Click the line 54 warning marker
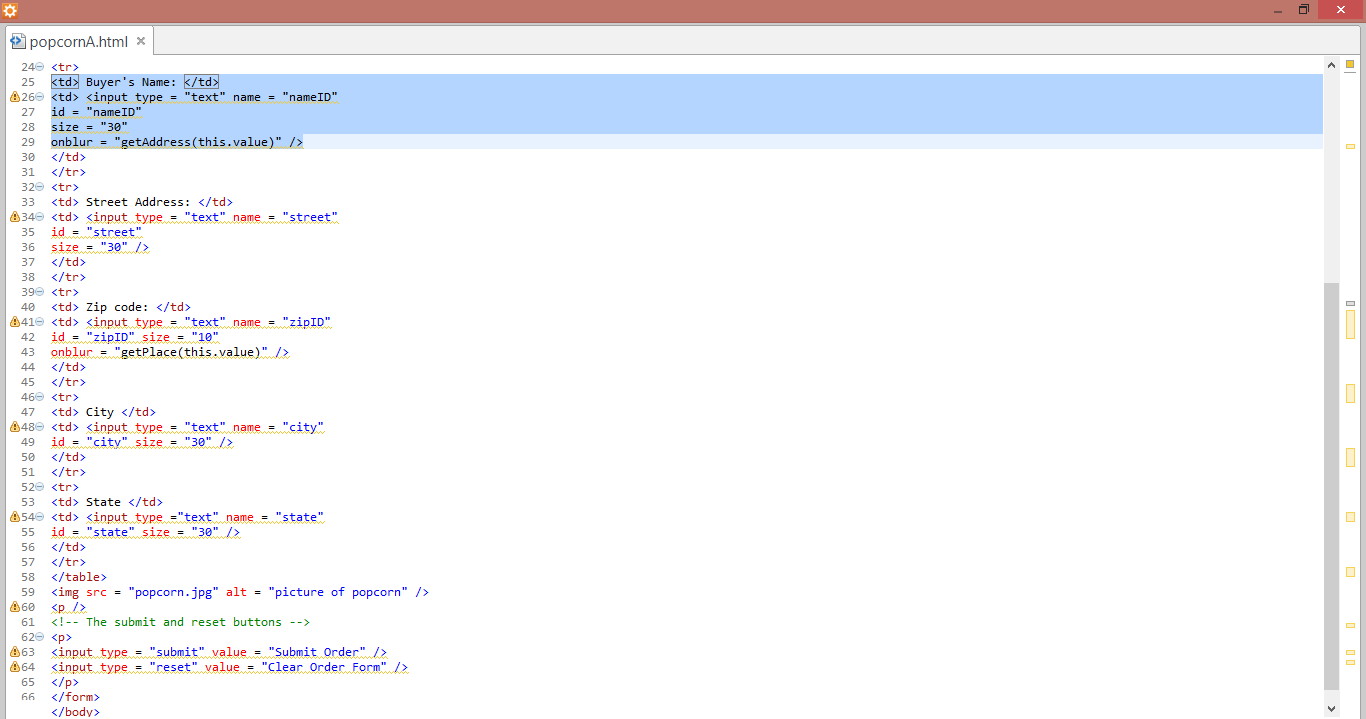Image resolution: width=1366 pixels, height=719 pixels. click(x=15, y=517)
